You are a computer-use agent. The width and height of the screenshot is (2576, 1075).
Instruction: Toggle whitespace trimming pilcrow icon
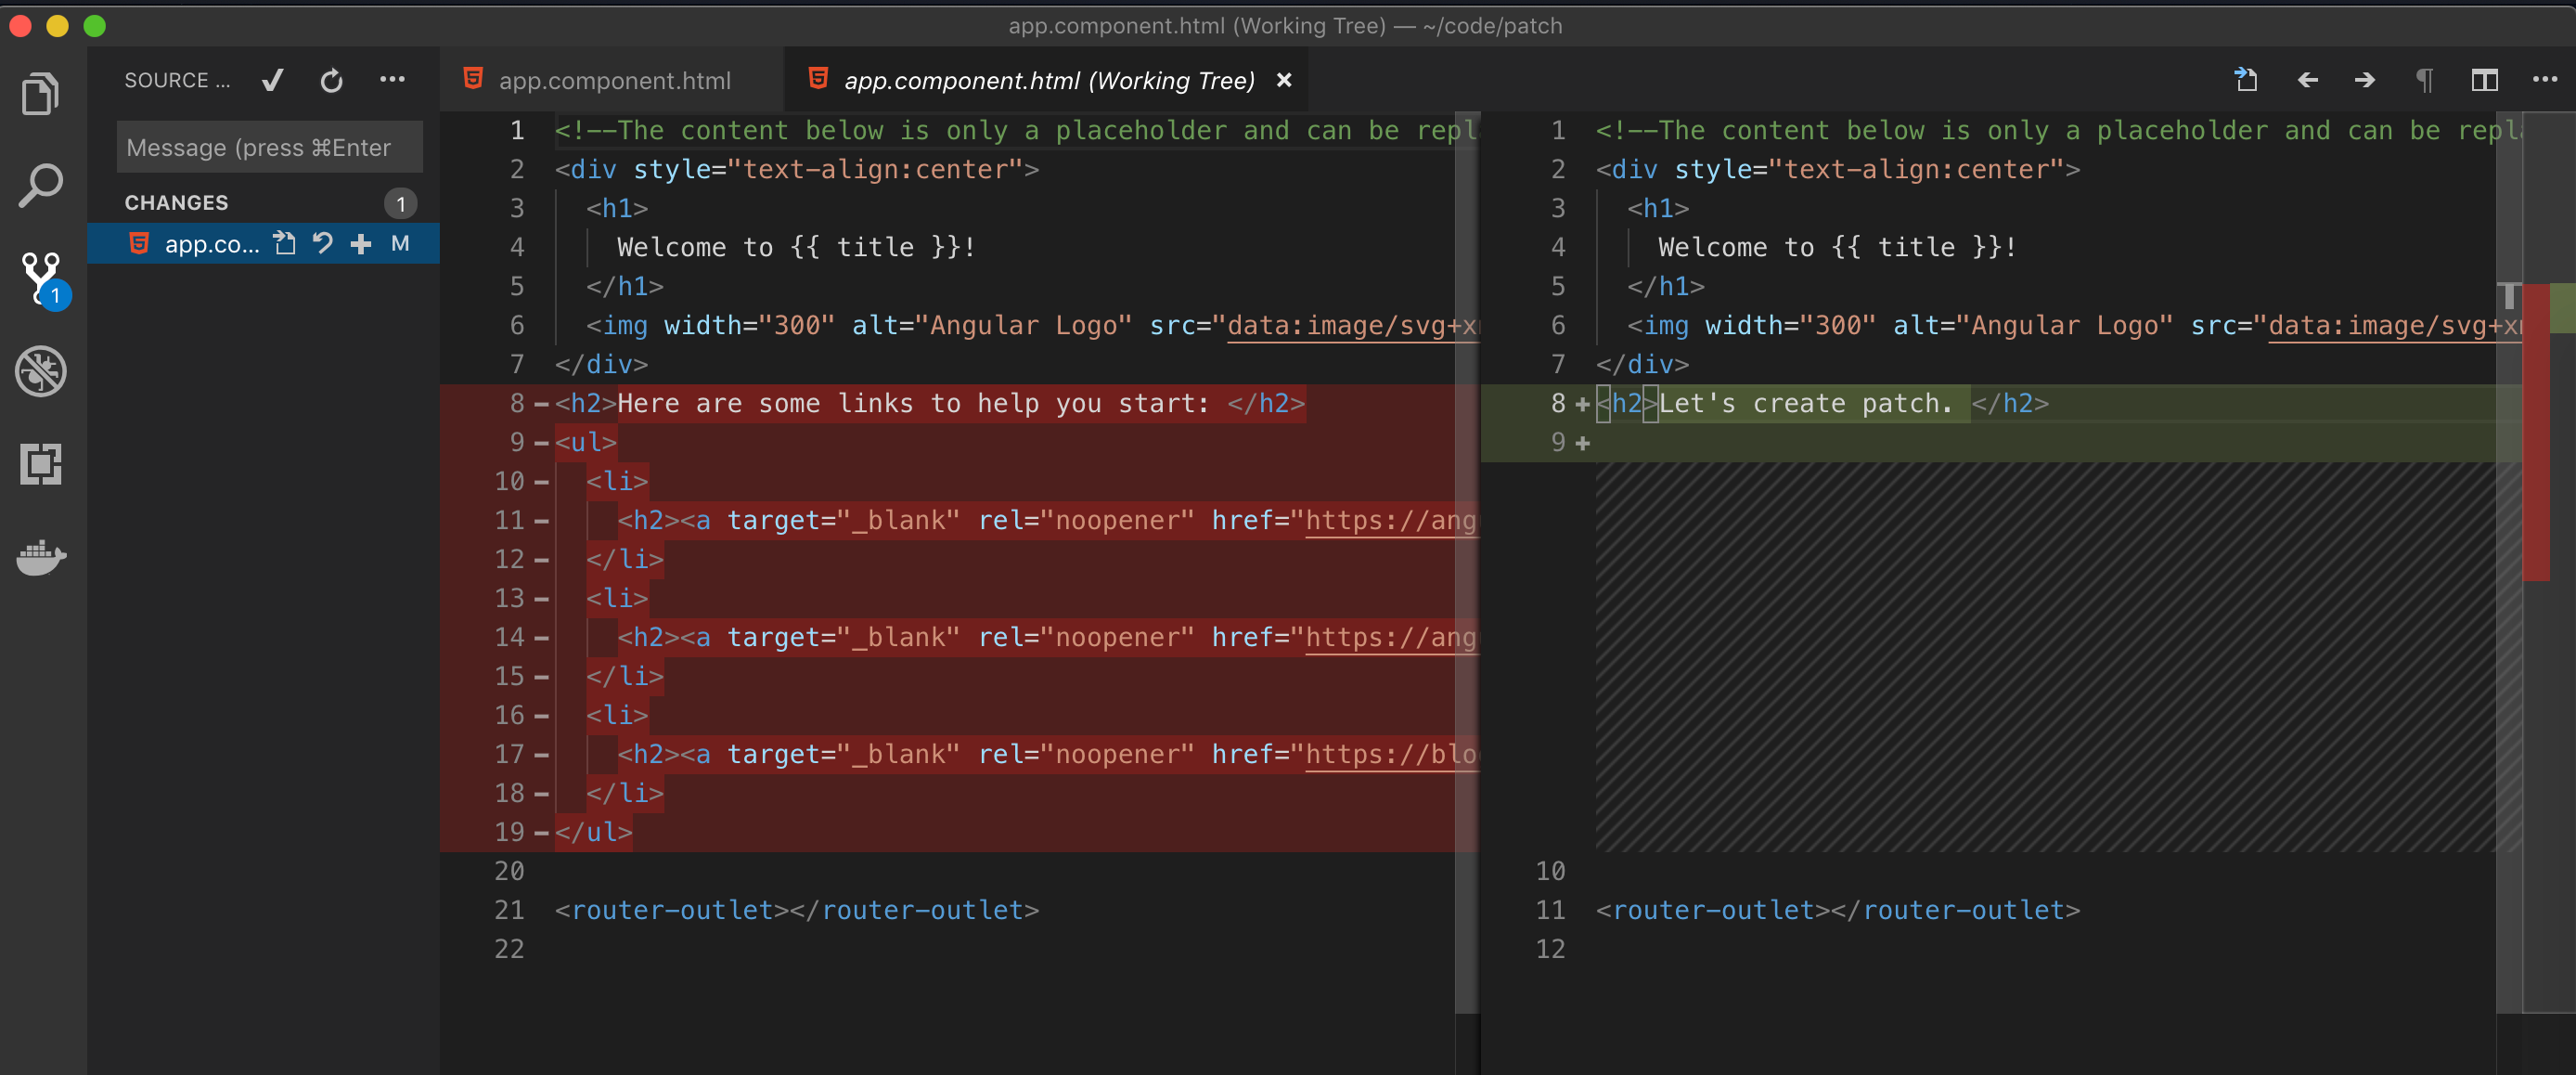point(2424,80)
